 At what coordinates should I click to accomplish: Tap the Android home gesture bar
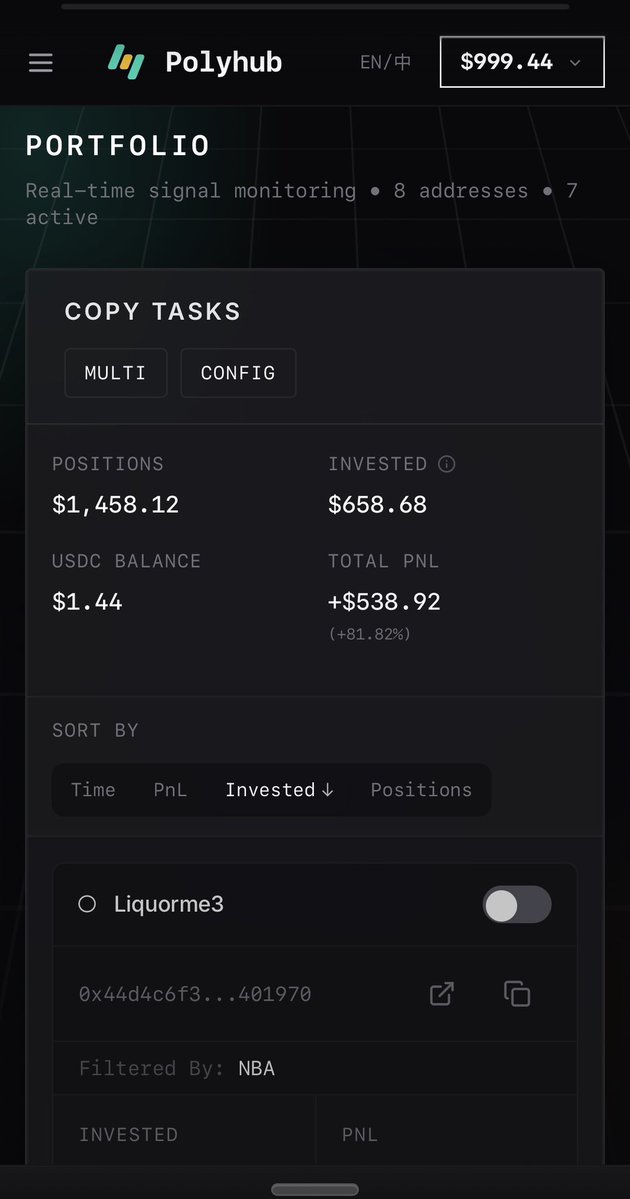(x=315, y=1189)
